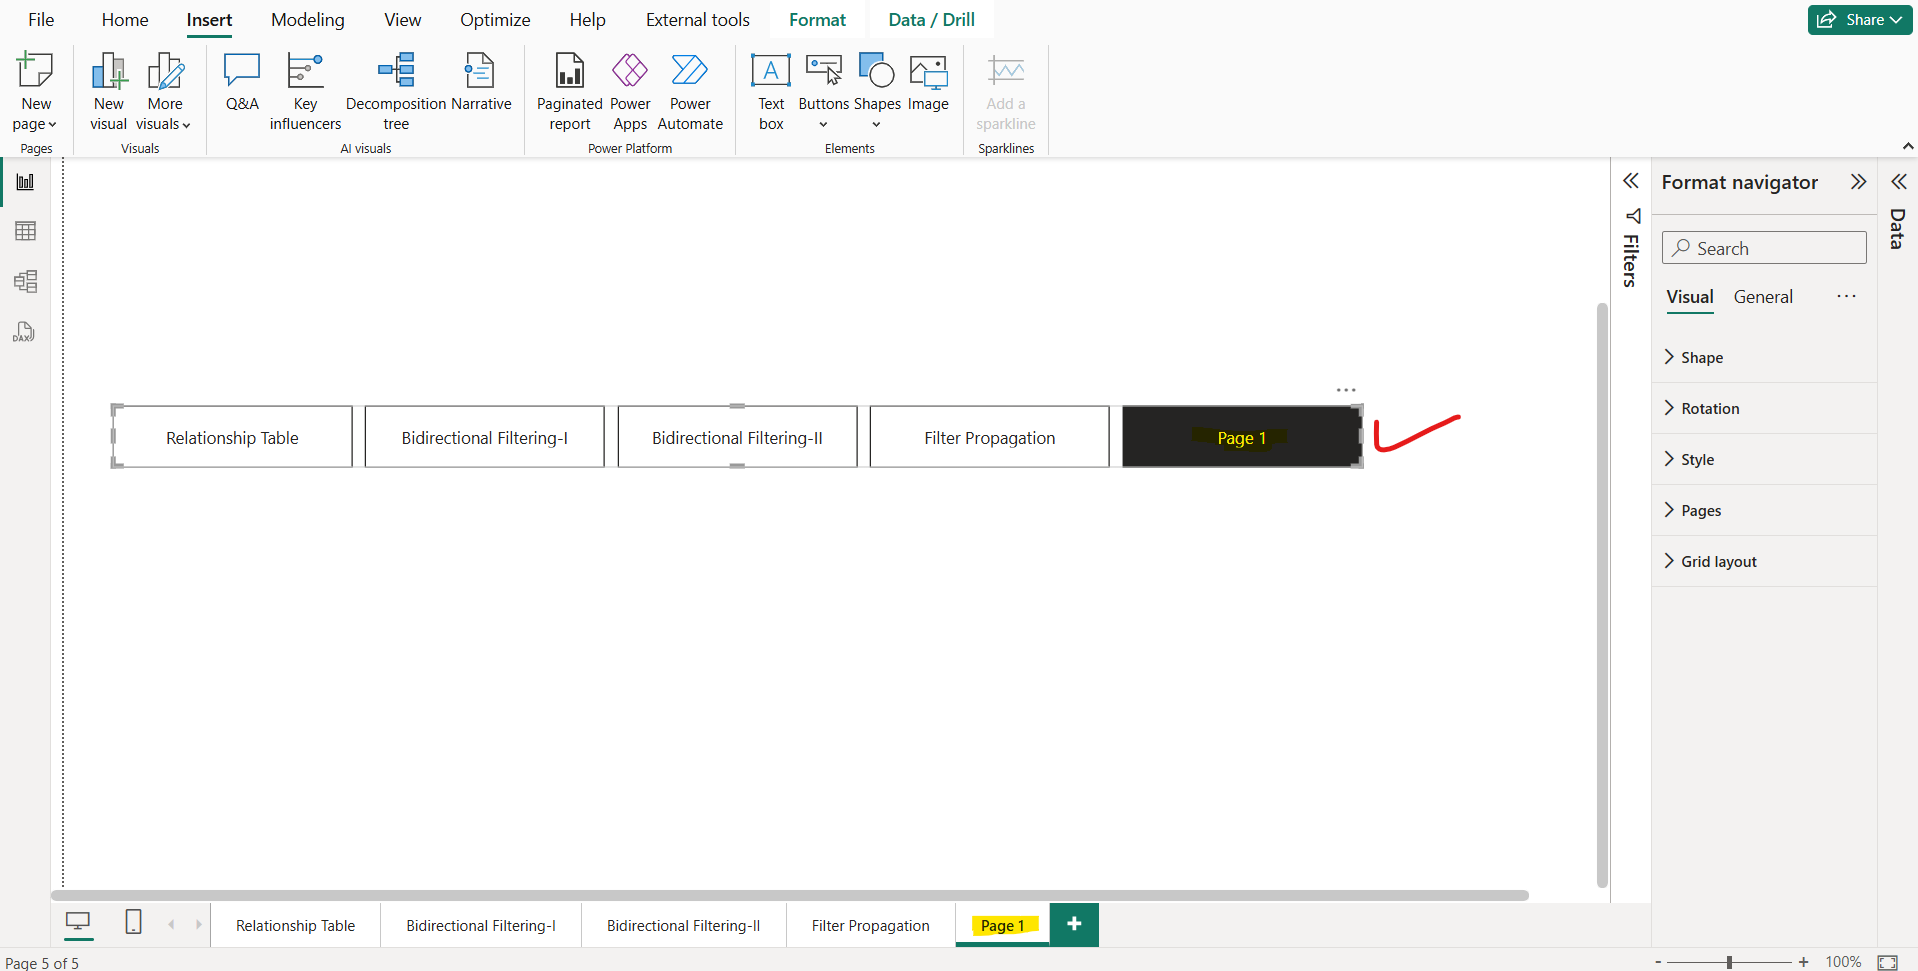Open the Filter Propagation page tab
The image size is (1918, 971).
point(869,925)
